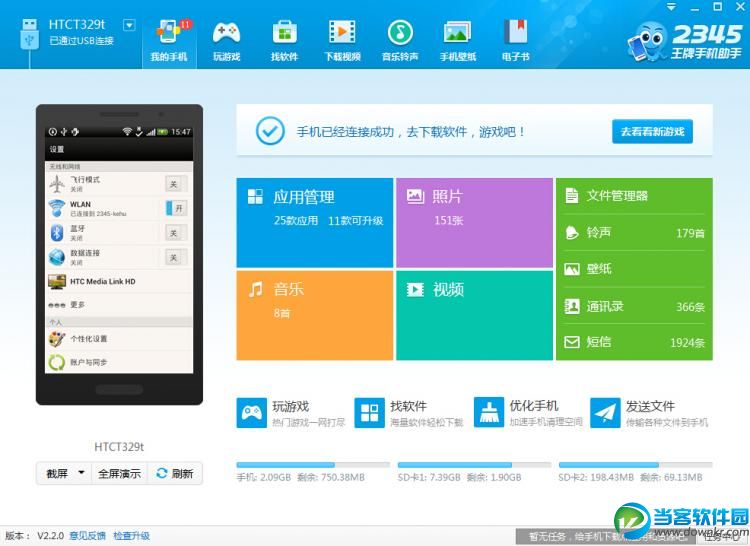Click the 全屏演示 button
The image size is (750, 546).
click(120, 474)
